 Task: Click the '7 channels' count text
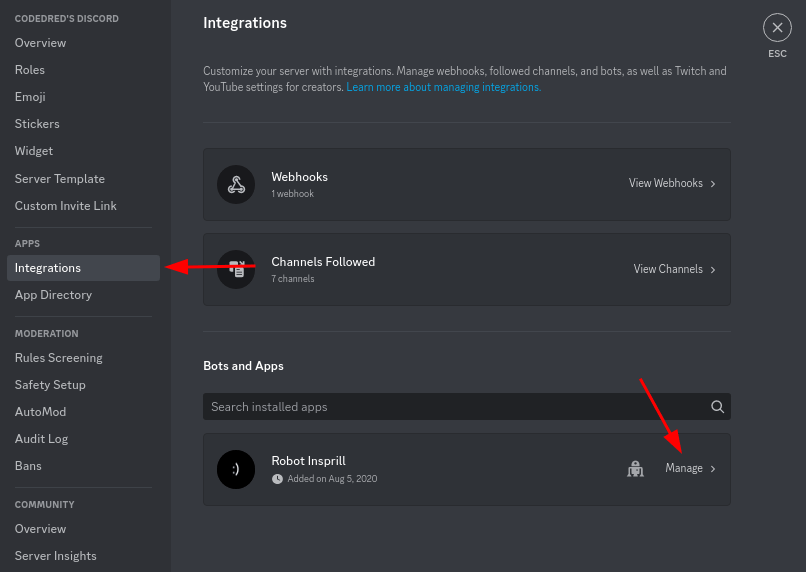click(293, 279)
